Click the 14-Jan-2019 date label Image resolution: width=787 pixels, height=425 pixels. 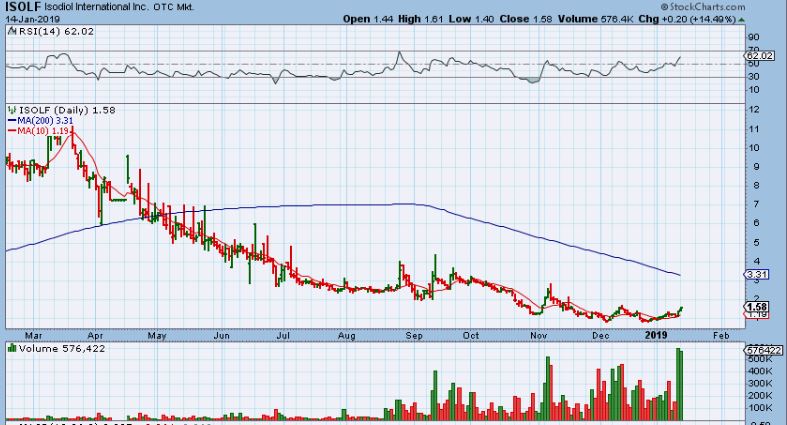coord(32,20)
